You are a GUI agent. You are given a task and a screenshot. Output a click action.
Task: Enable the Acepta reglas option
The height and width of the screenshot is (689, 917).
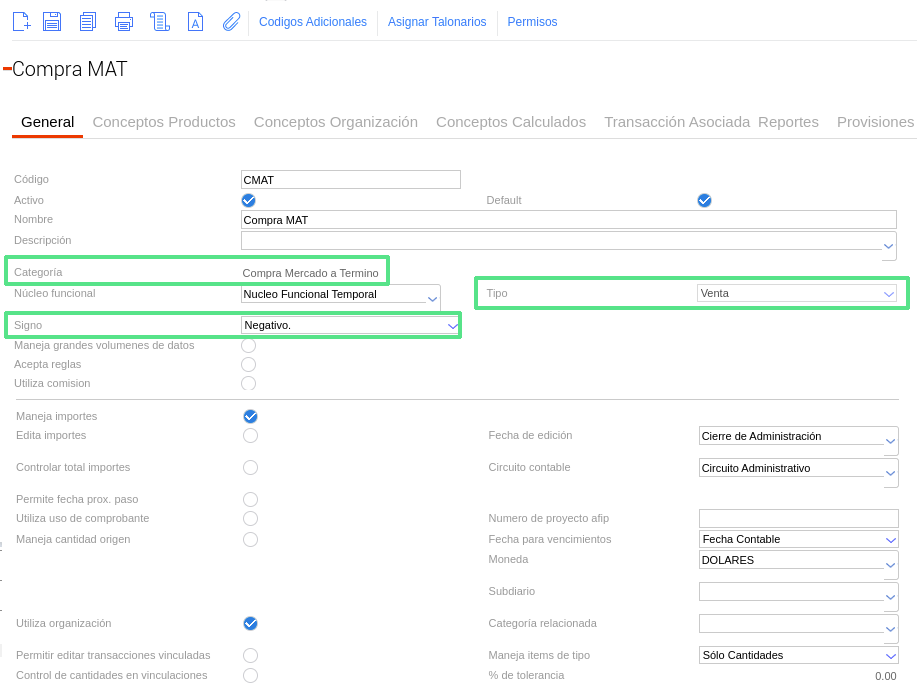[x=249, y=365]
